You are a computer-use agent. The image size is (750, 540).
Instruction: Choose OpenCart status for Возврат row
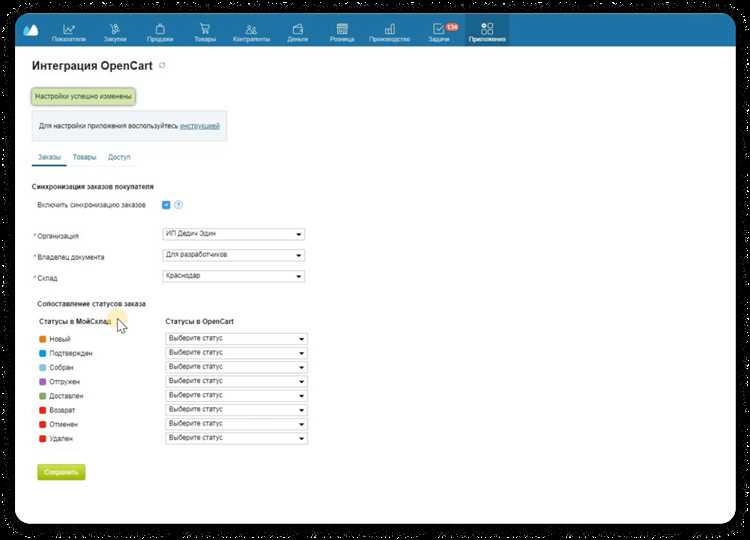pos(236,410)
